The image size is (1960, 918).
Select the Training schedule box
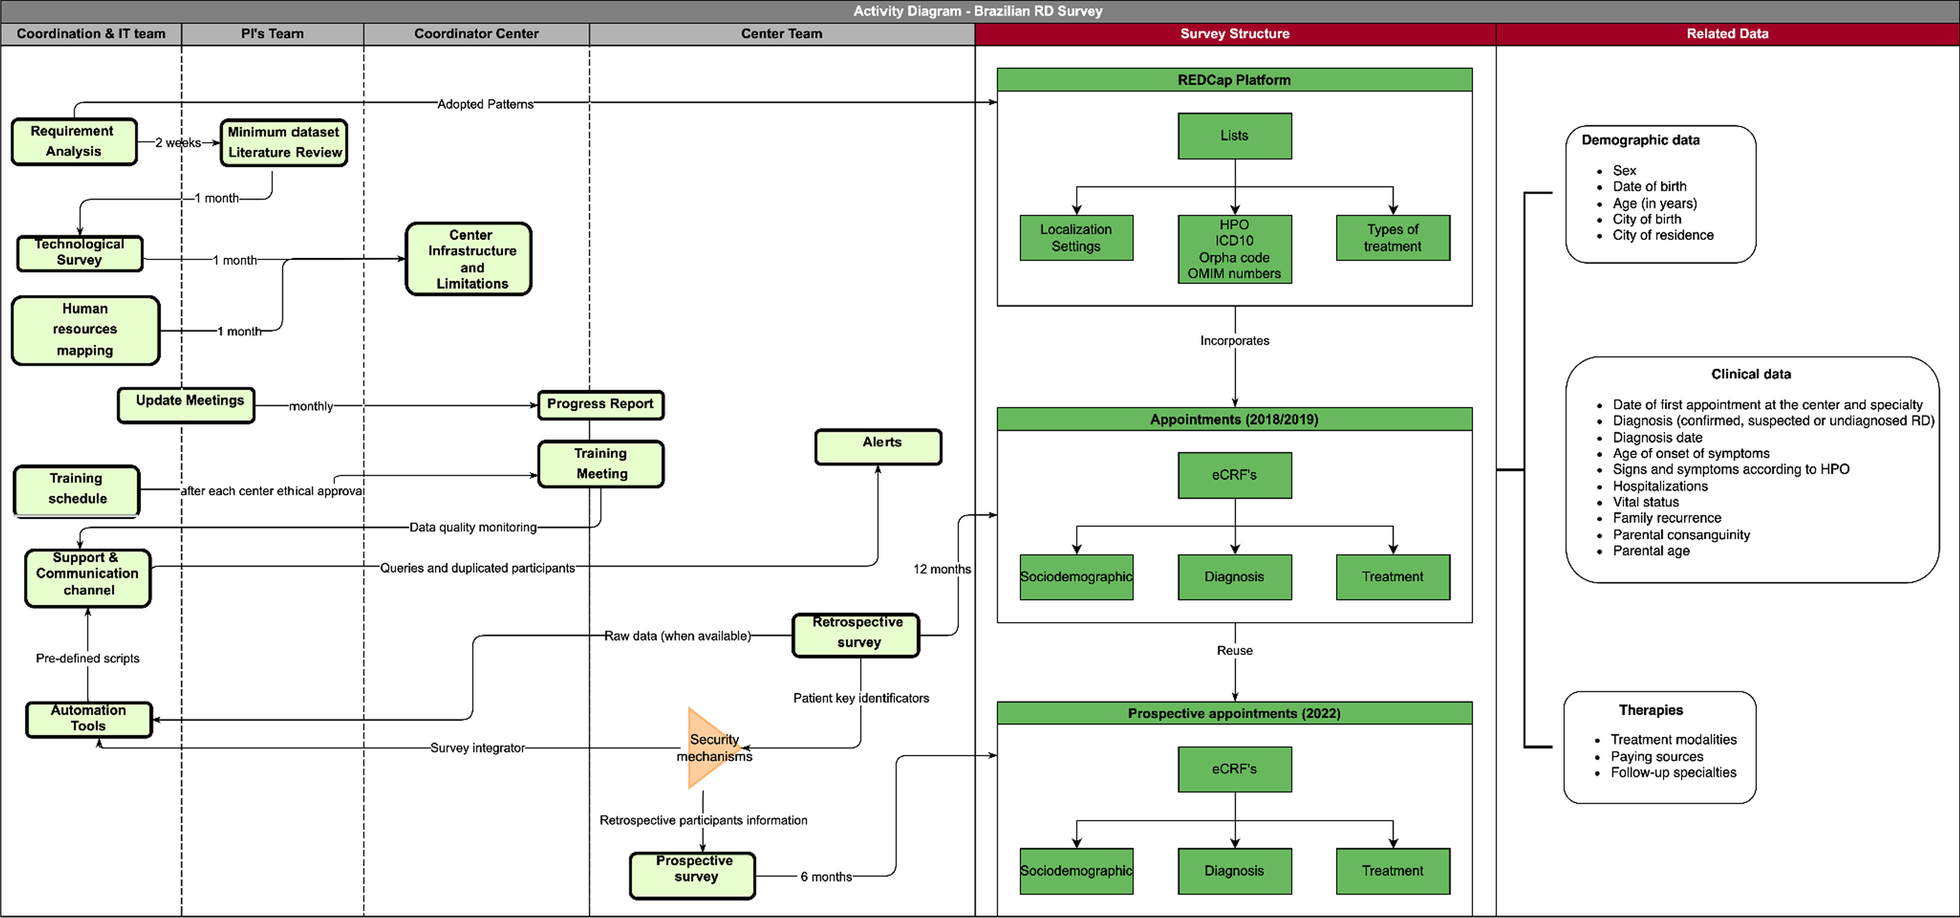[x=77, y=491]
